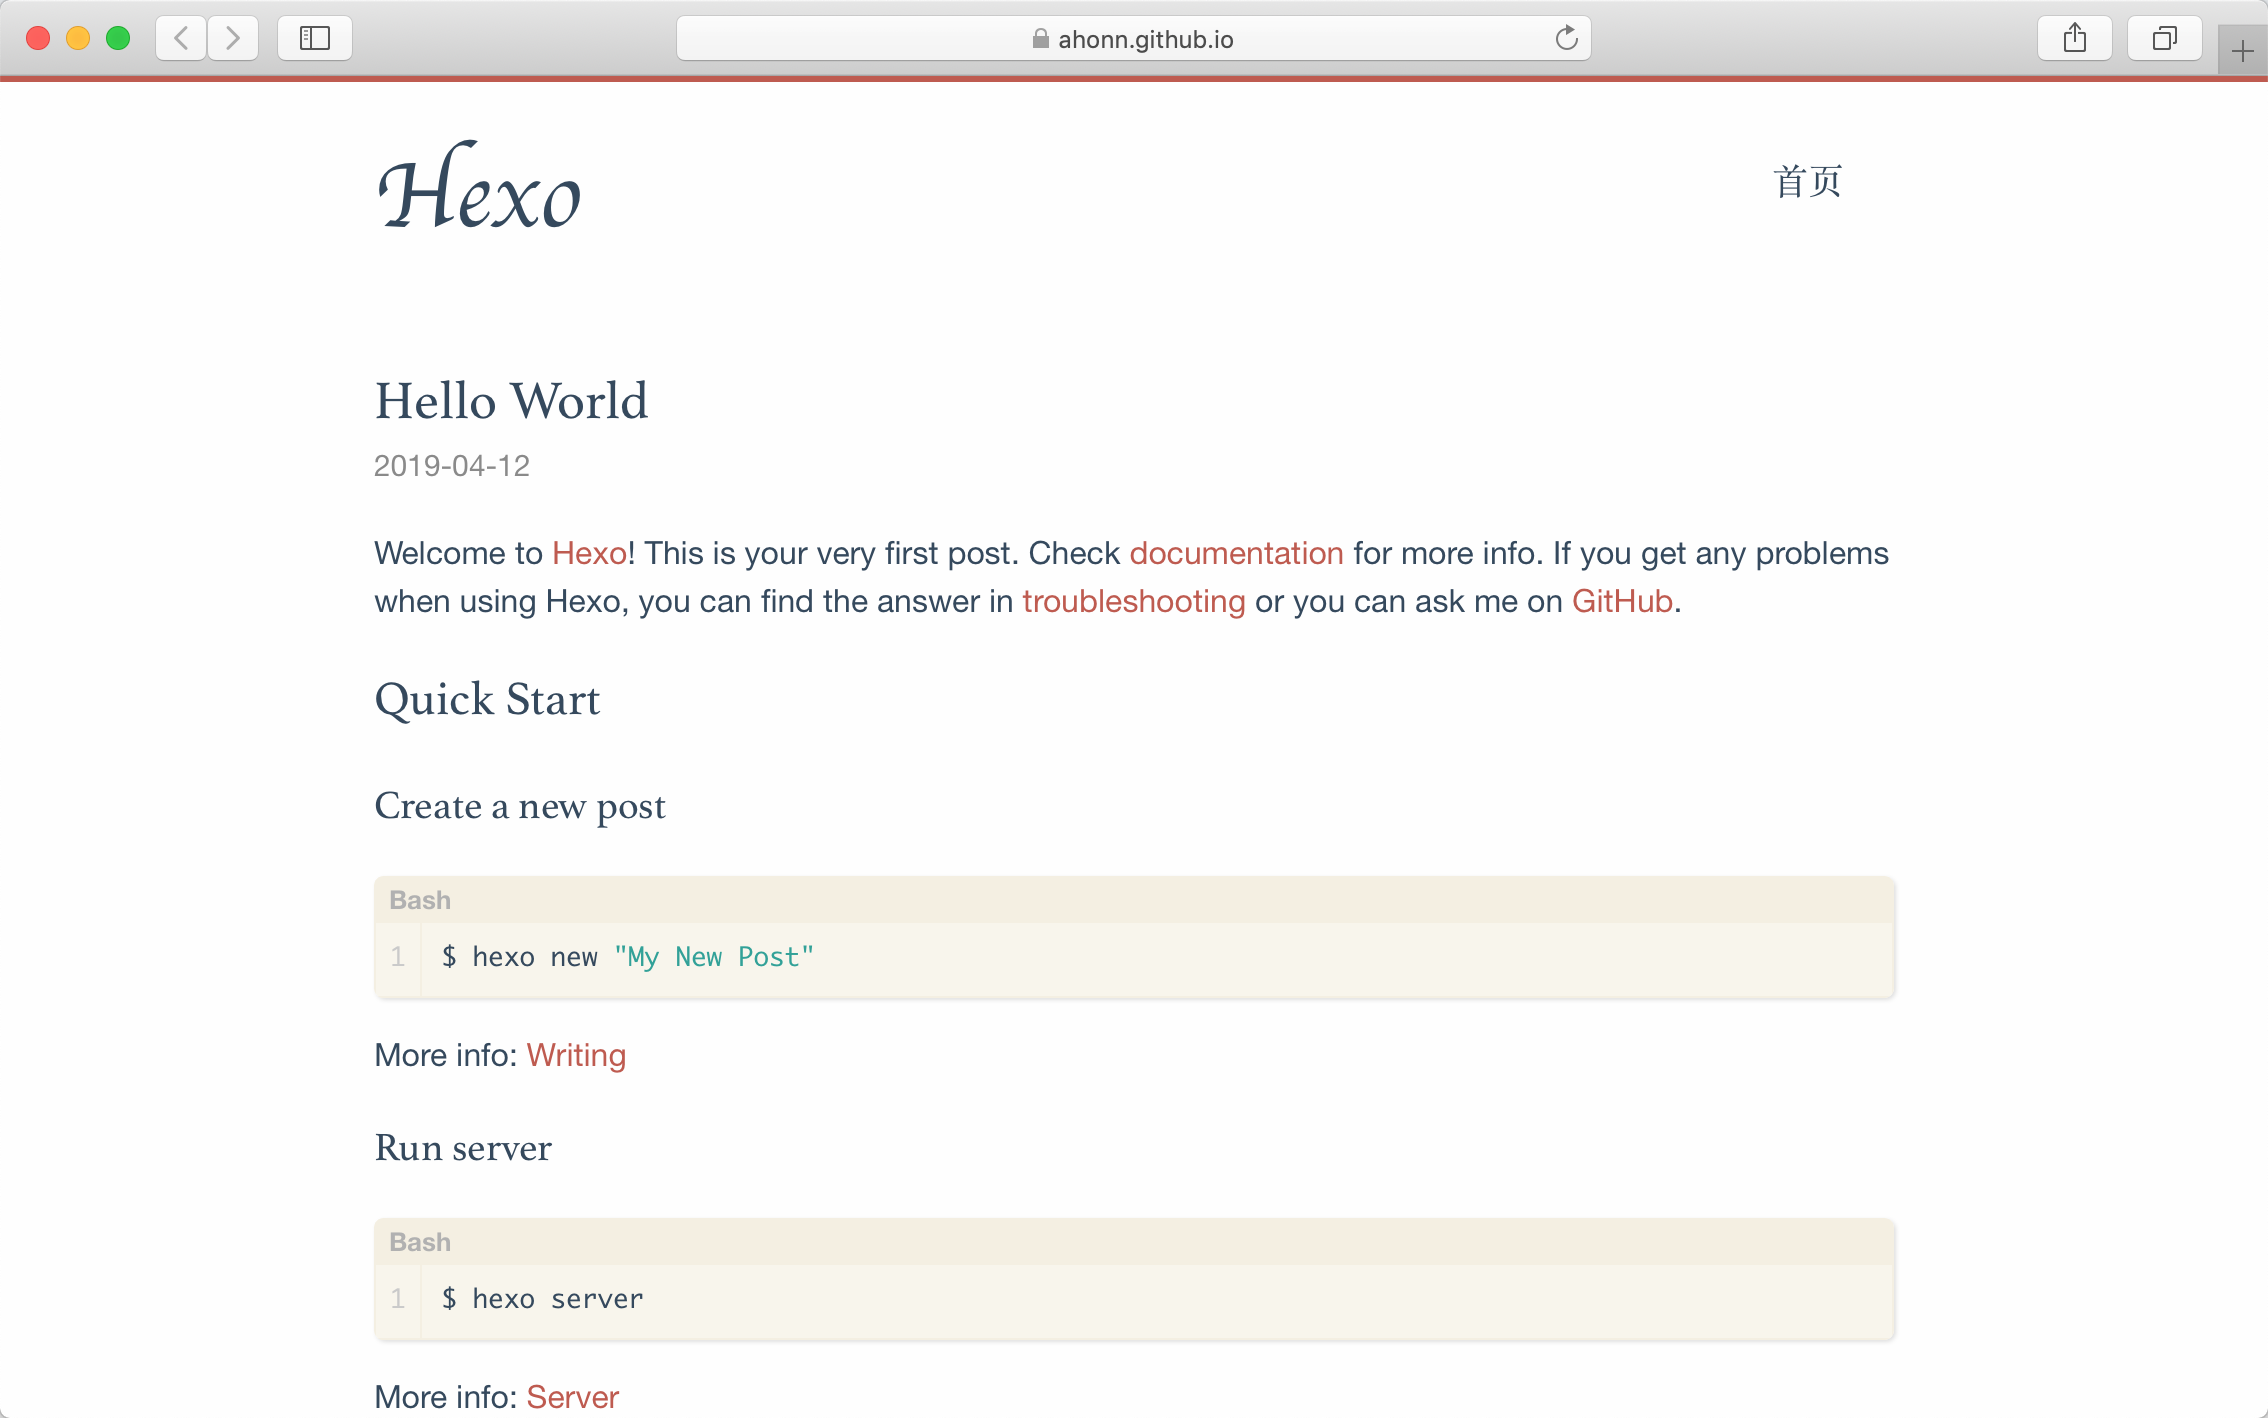Screen dimensions: 2268x1418
Task: Open the Share sheet icon
Action: (x=2075, y=39)
